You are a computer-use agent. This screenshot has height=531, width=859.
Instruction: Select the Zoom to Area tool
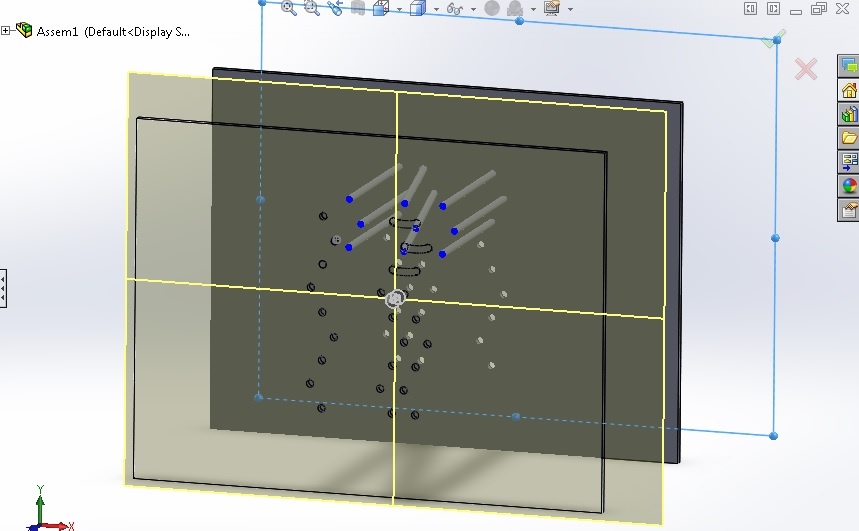[x=312, y=8]
